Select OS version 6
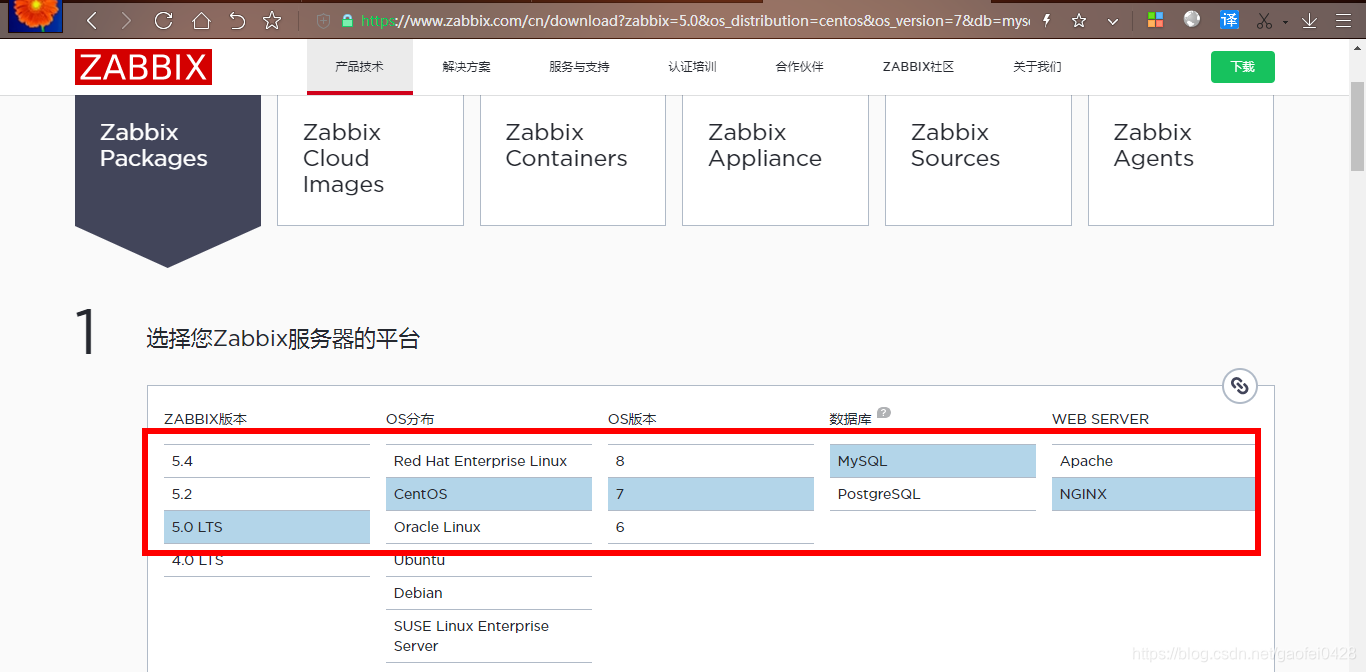Screen dimensions: 1366x672 (711, 527)
